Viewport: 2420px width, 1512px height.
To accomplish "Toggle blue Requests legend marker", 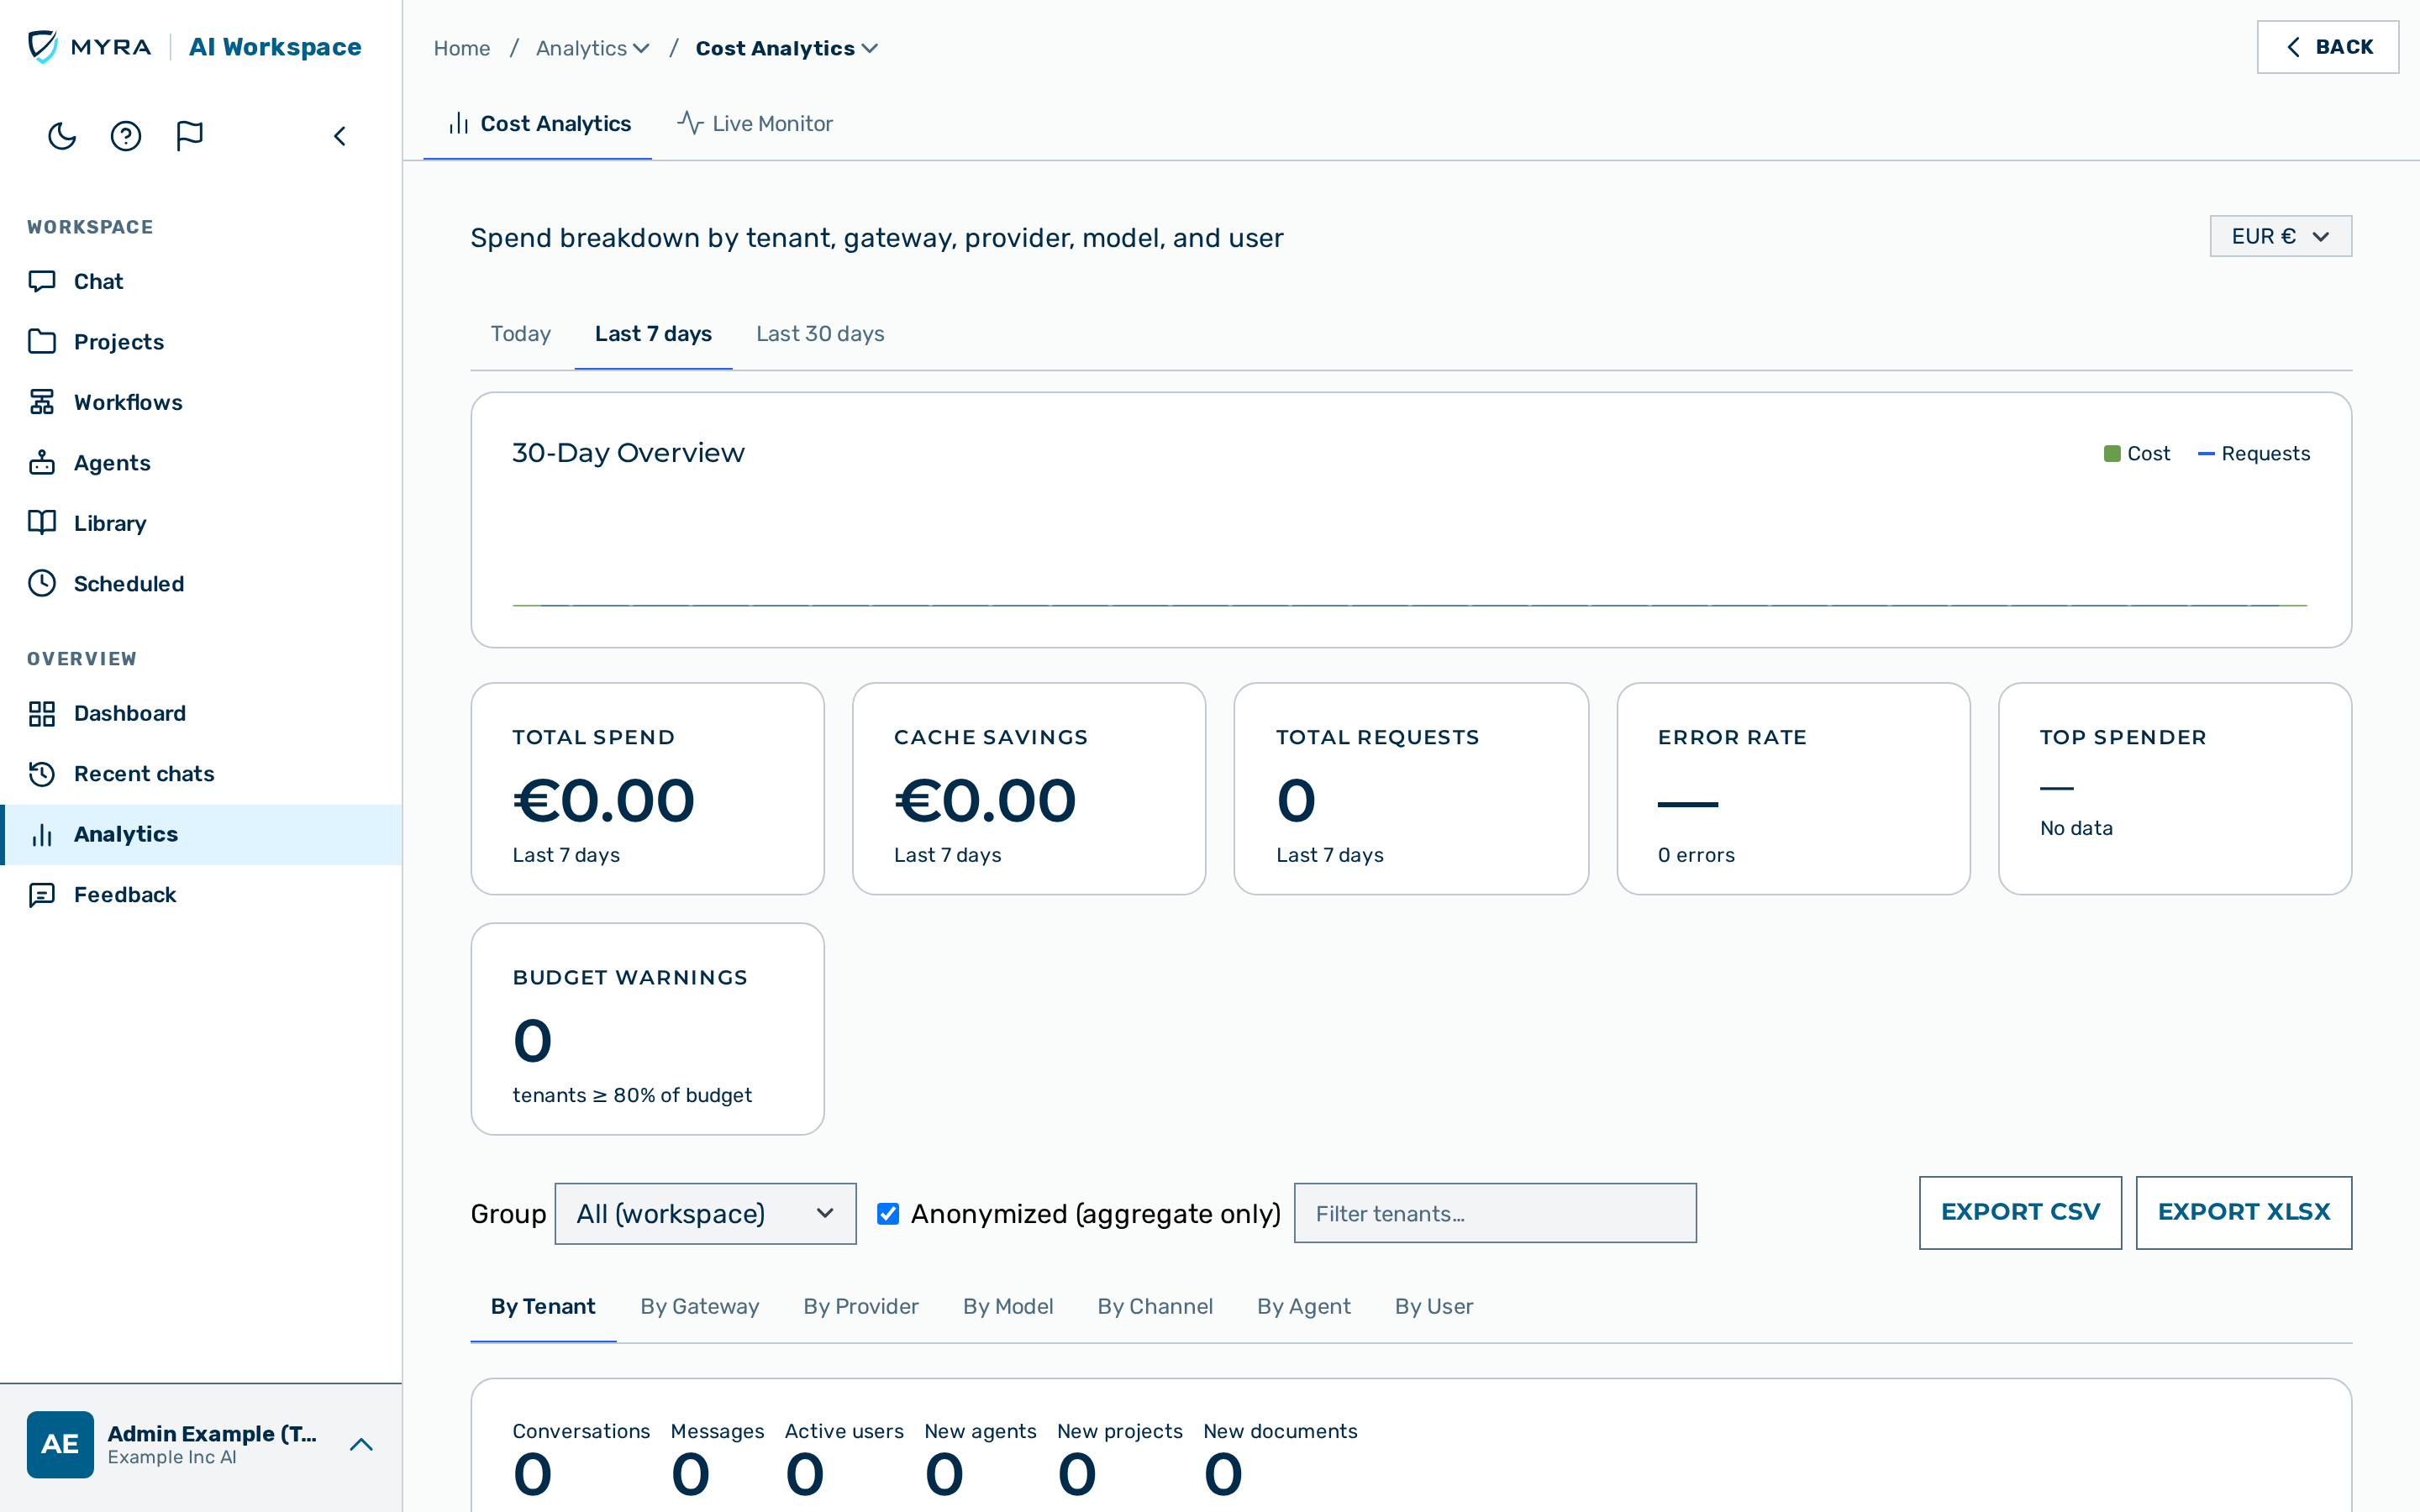I will pyautogui.click(x=2206, y=453).
